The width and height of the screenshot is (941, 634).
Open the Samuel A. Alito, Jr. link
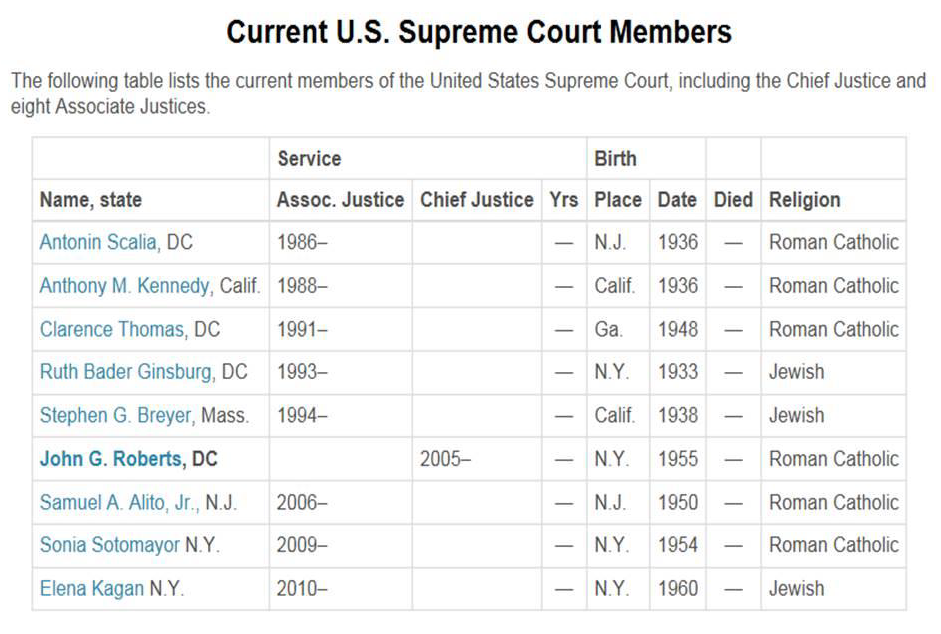click(x=118, y=502)
